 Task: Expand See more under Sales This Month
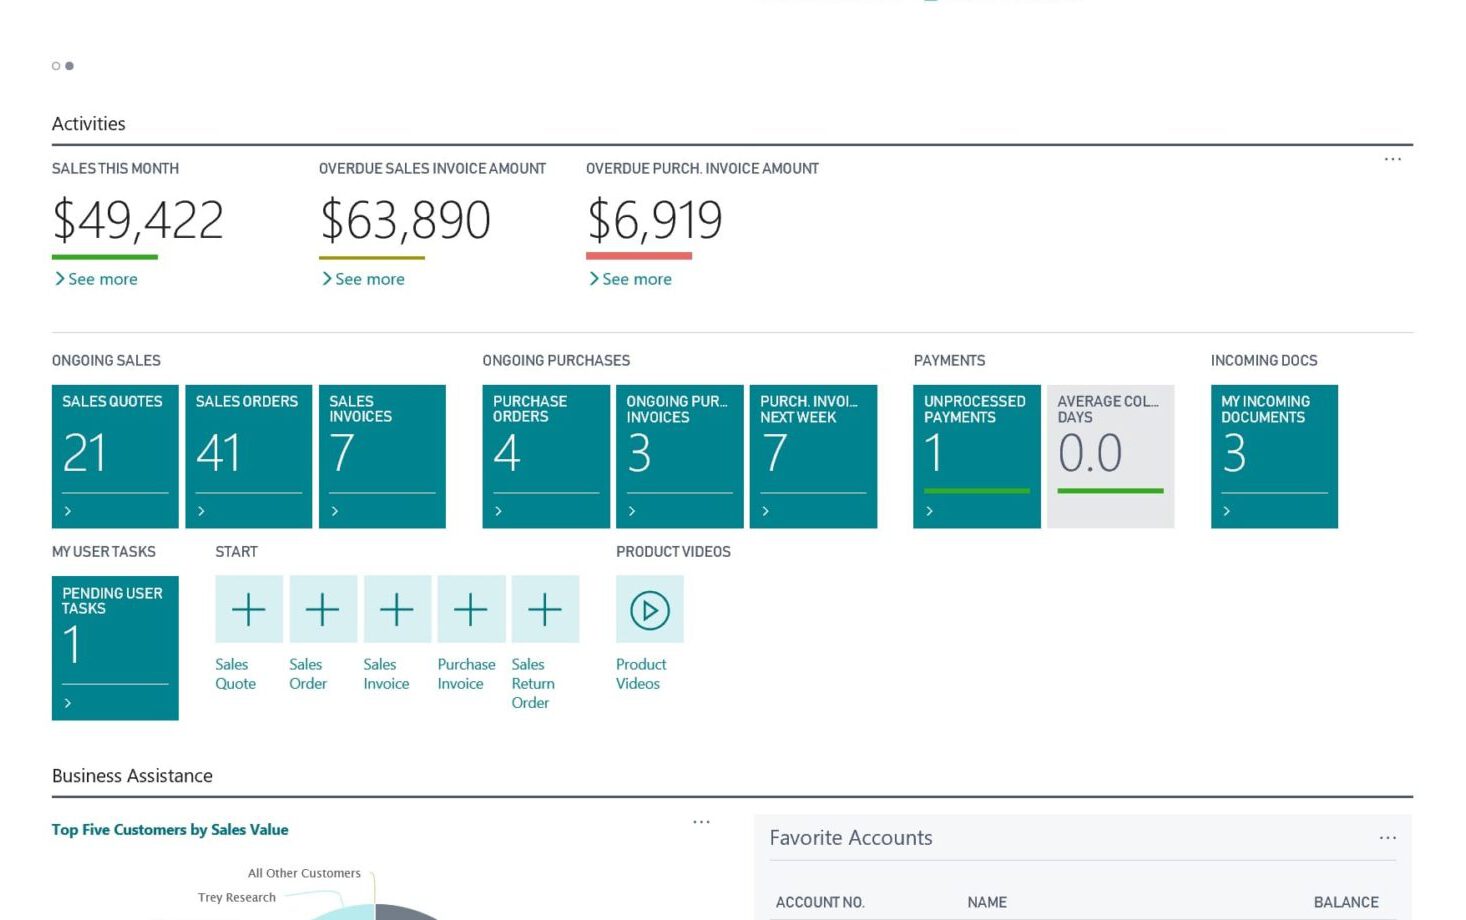pyautogui.click(x=96, y=279)
